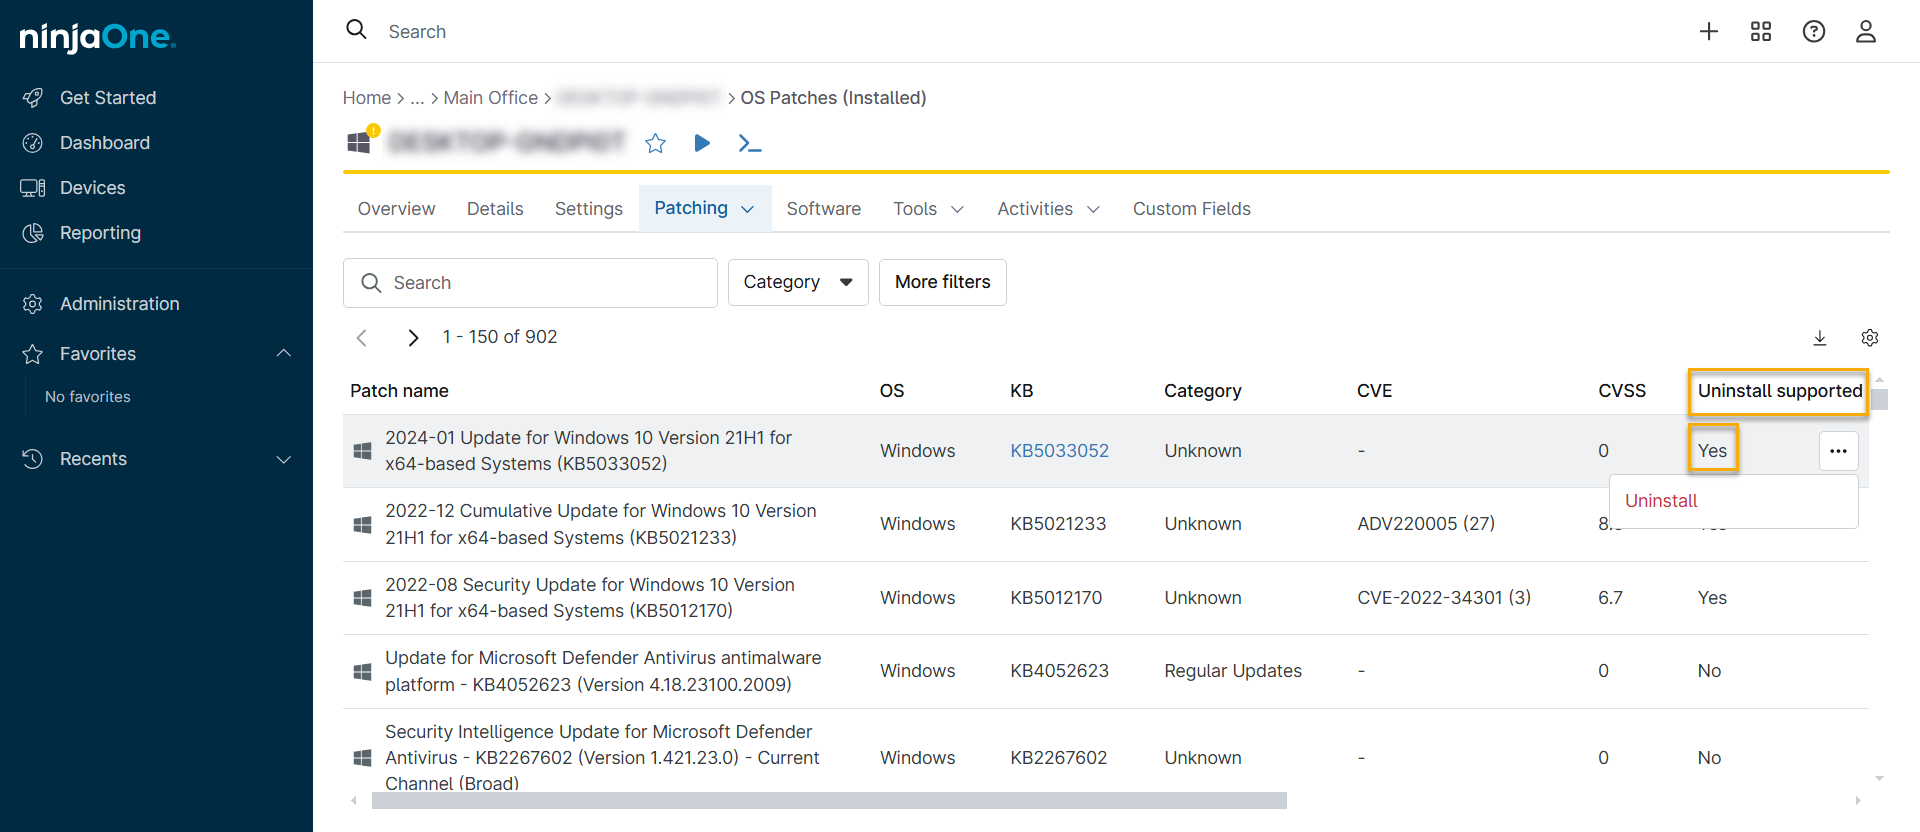Click the patch Search input field
Viewport: 1920px width, 832px height.
(x=545, y=283)
